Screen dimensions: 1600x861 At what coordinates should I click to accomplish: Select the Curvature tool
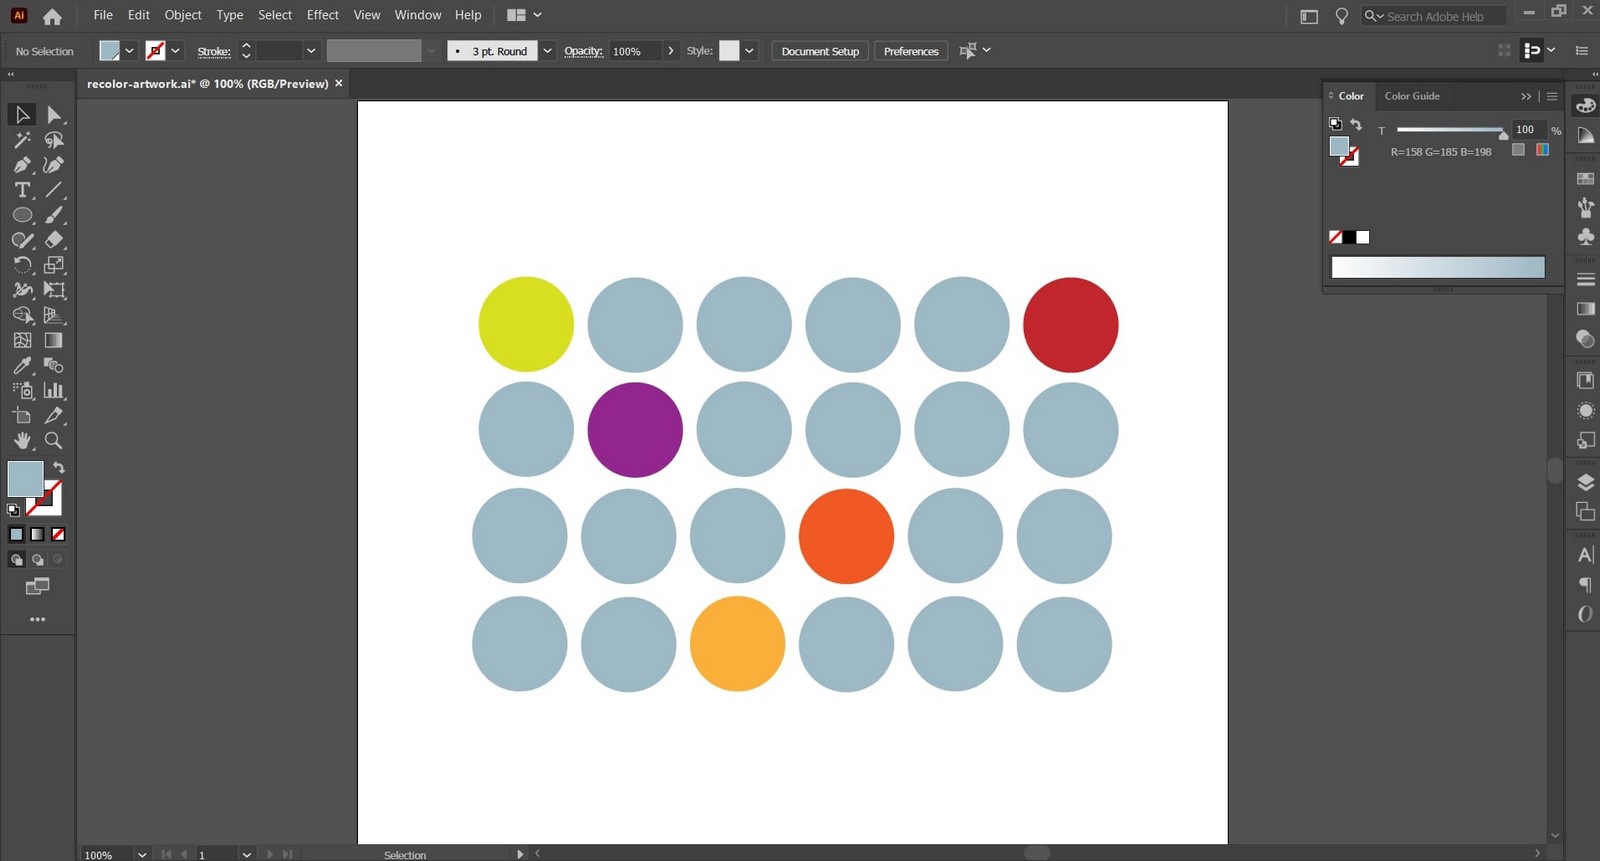[x=54, y=165]
